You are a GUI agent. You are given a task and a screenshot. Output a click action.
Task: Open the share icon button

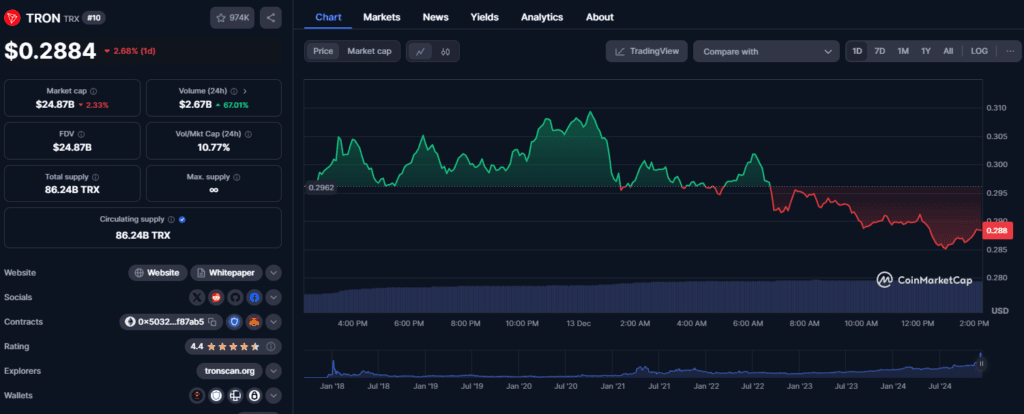point(271,18)
